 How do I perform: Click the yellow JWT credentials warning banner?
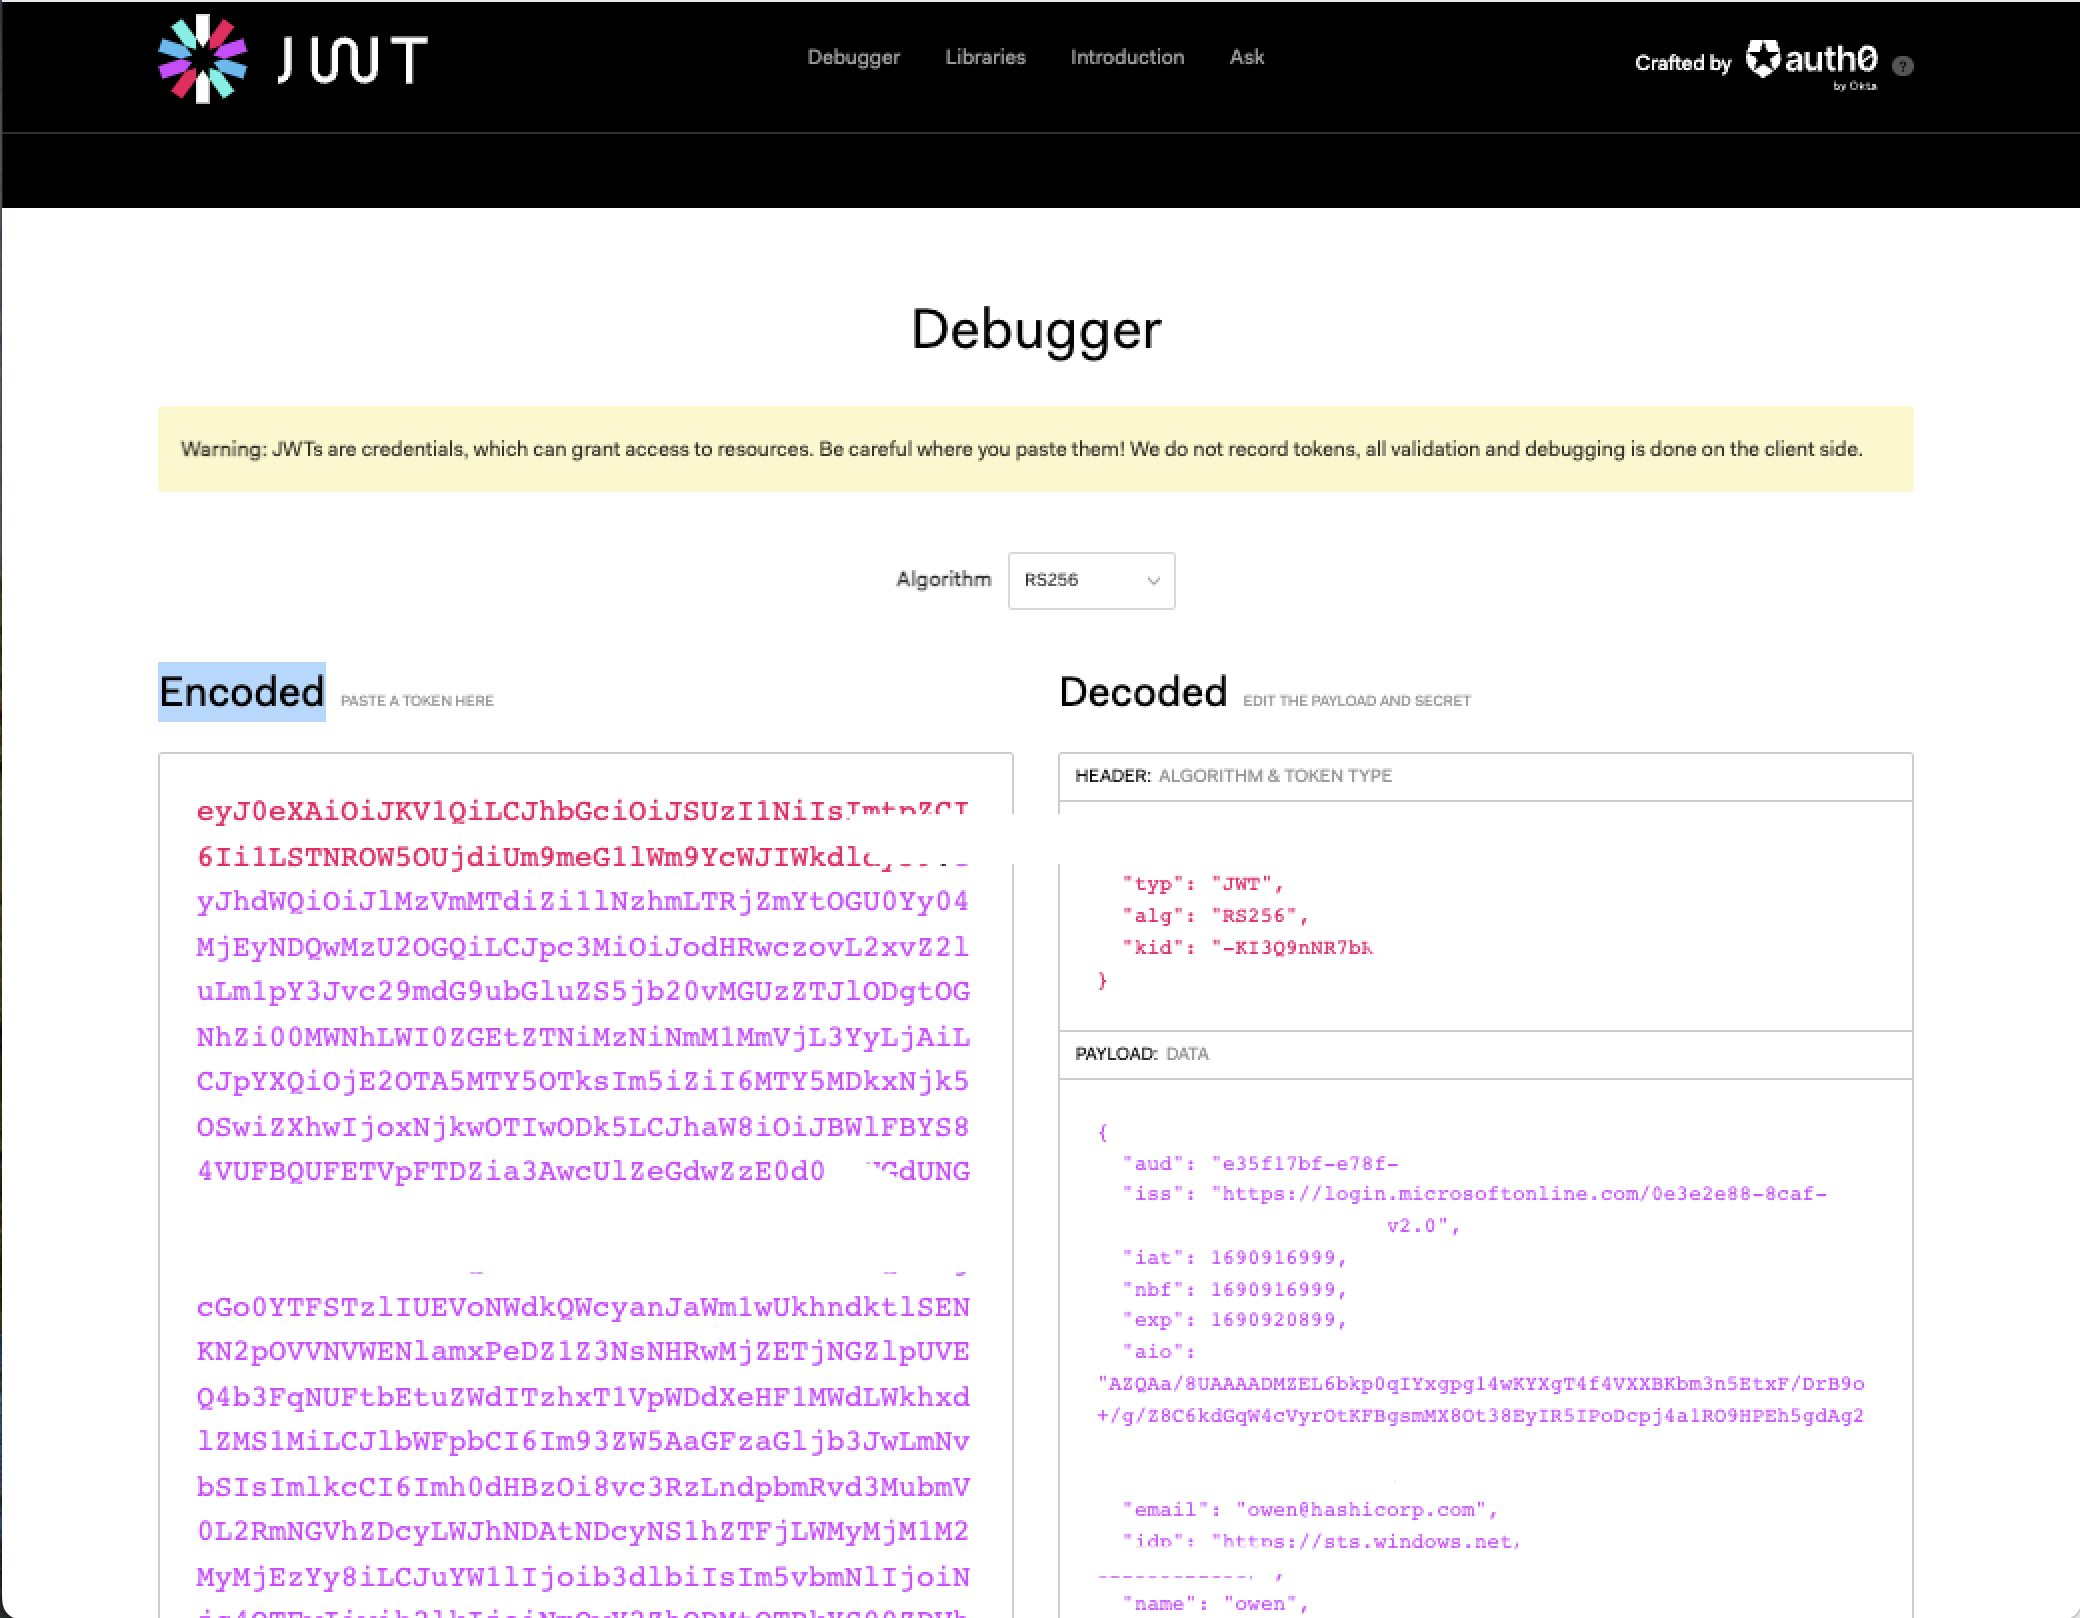pos(1035,449)
